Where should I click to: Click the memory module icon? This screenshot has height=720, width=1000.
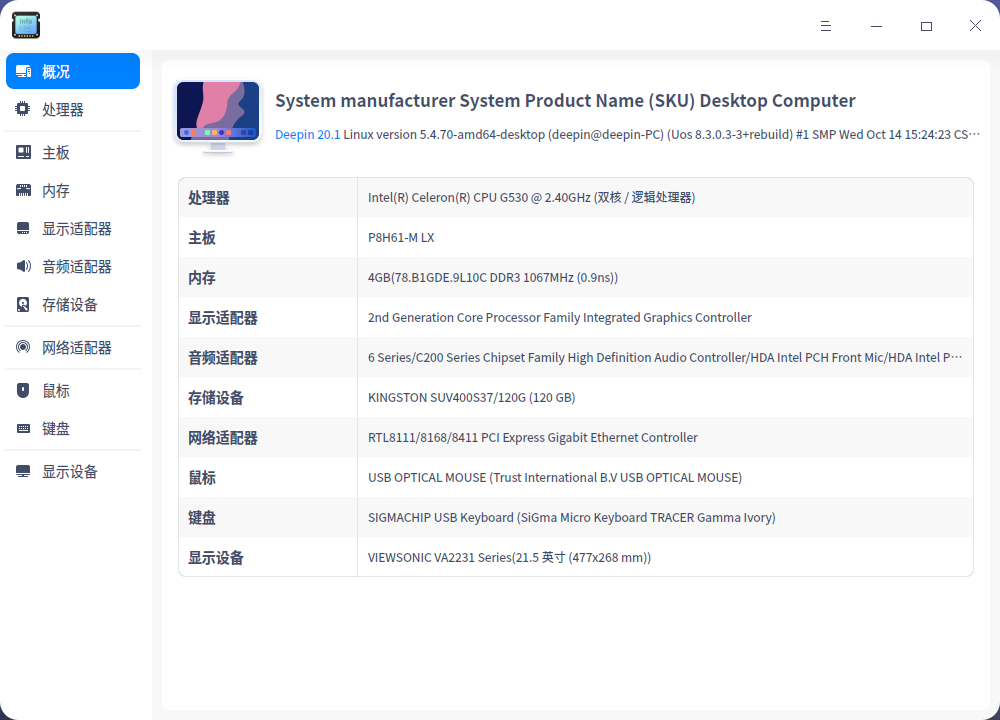23,191
